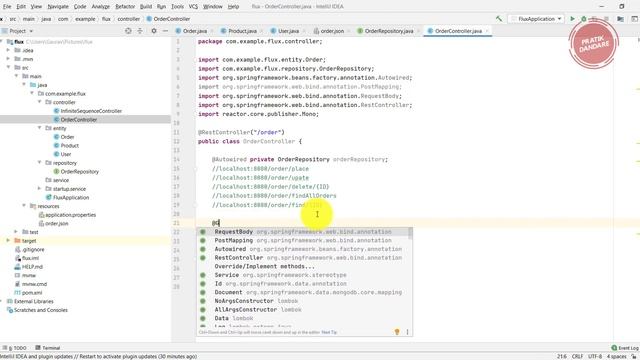640x360 pixels.
Task: Choose Service from autocomplete list
Action: [304, 275]
